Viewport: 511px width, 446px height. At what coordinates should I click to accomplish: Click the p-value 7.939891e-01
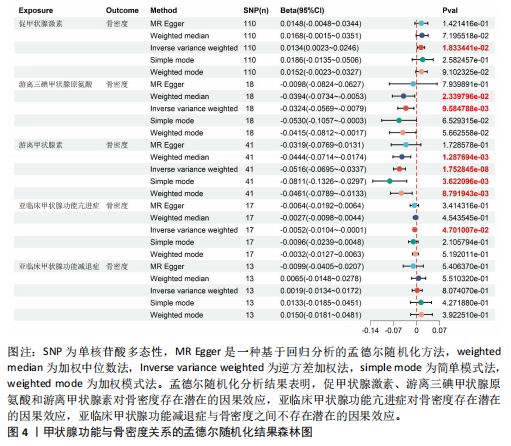pos(465,84)
